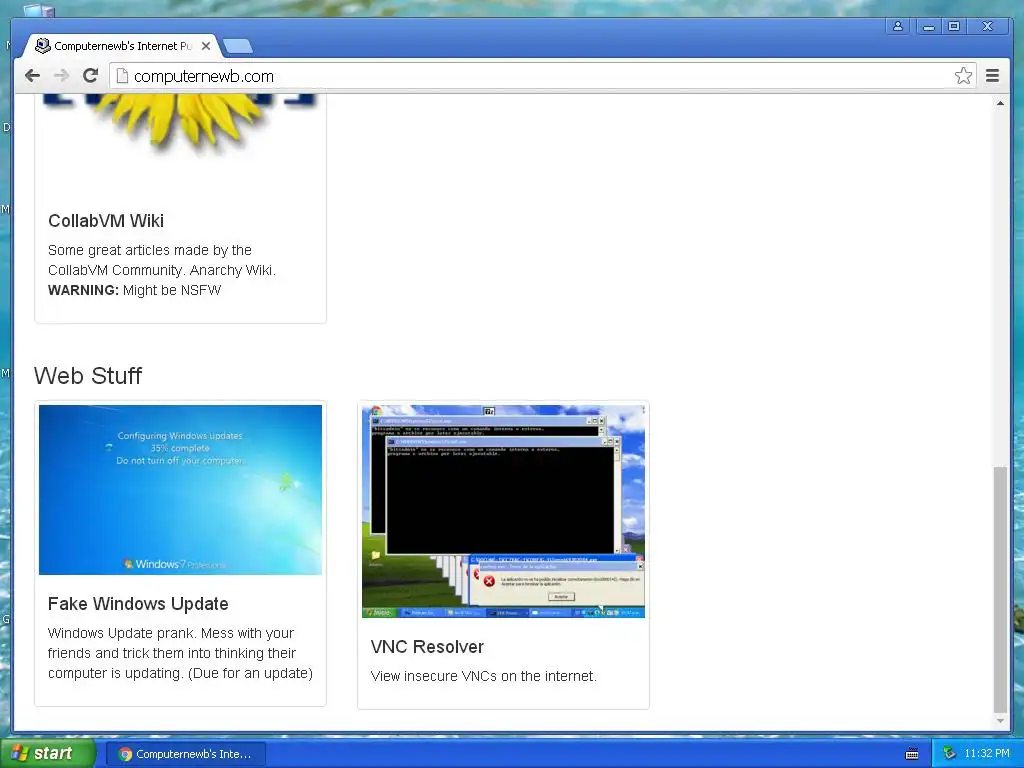Maximize the Chrome window
1024x768 pixels.
(x=953, y=26)
